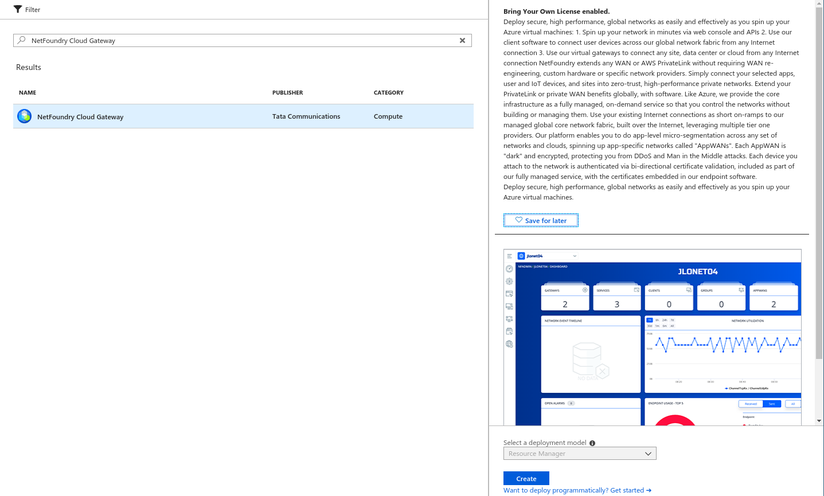Click the heart icon on Save for later

(x=519, y=220)
